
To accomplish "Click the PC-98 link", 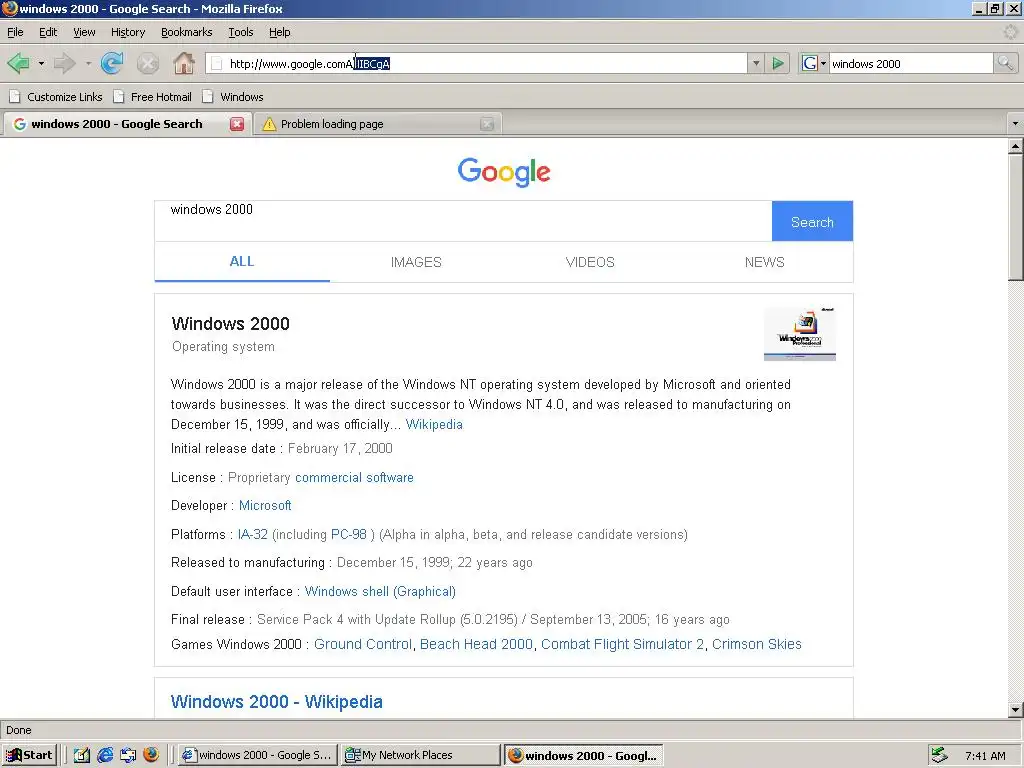I will click(349, 534).
